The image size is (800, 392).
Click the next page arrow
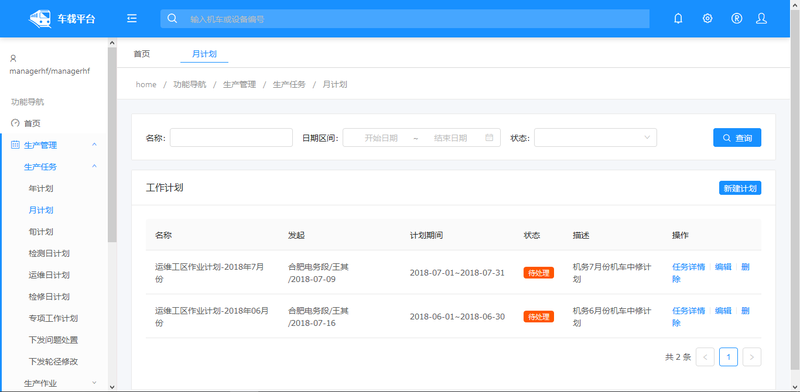pos(752,357)
